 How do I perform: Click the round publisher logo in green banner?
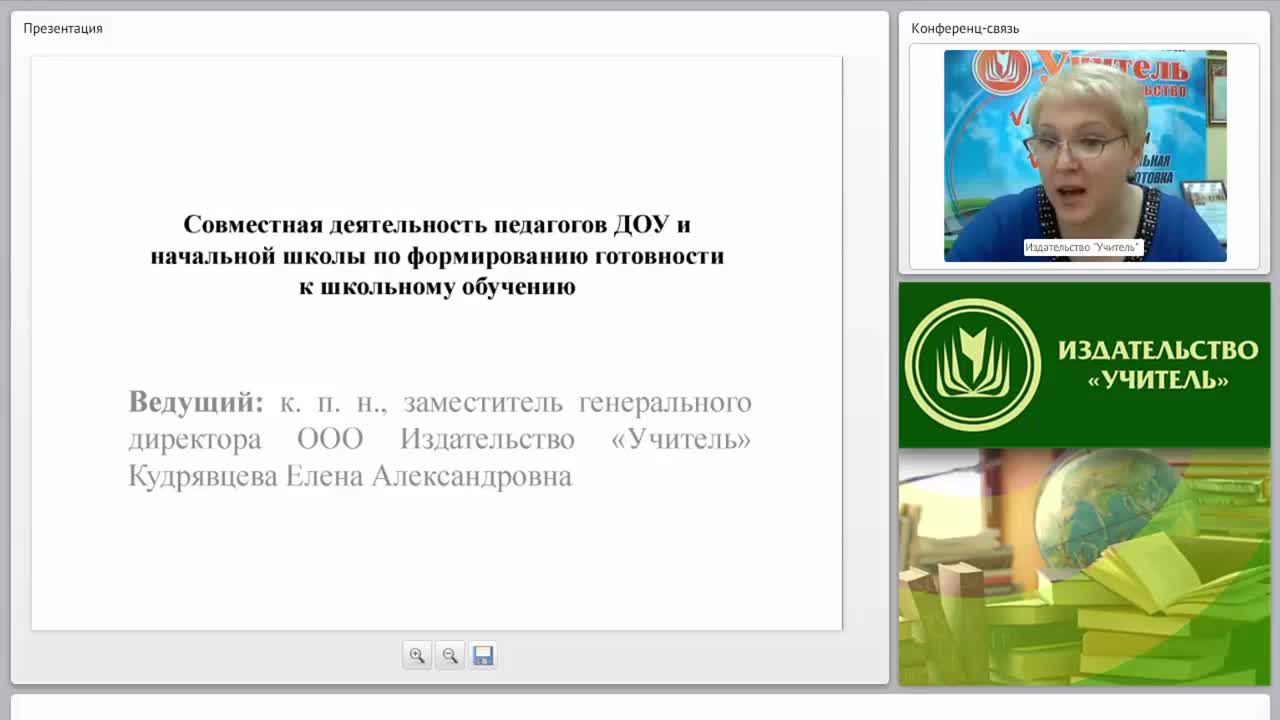[973, 365]
